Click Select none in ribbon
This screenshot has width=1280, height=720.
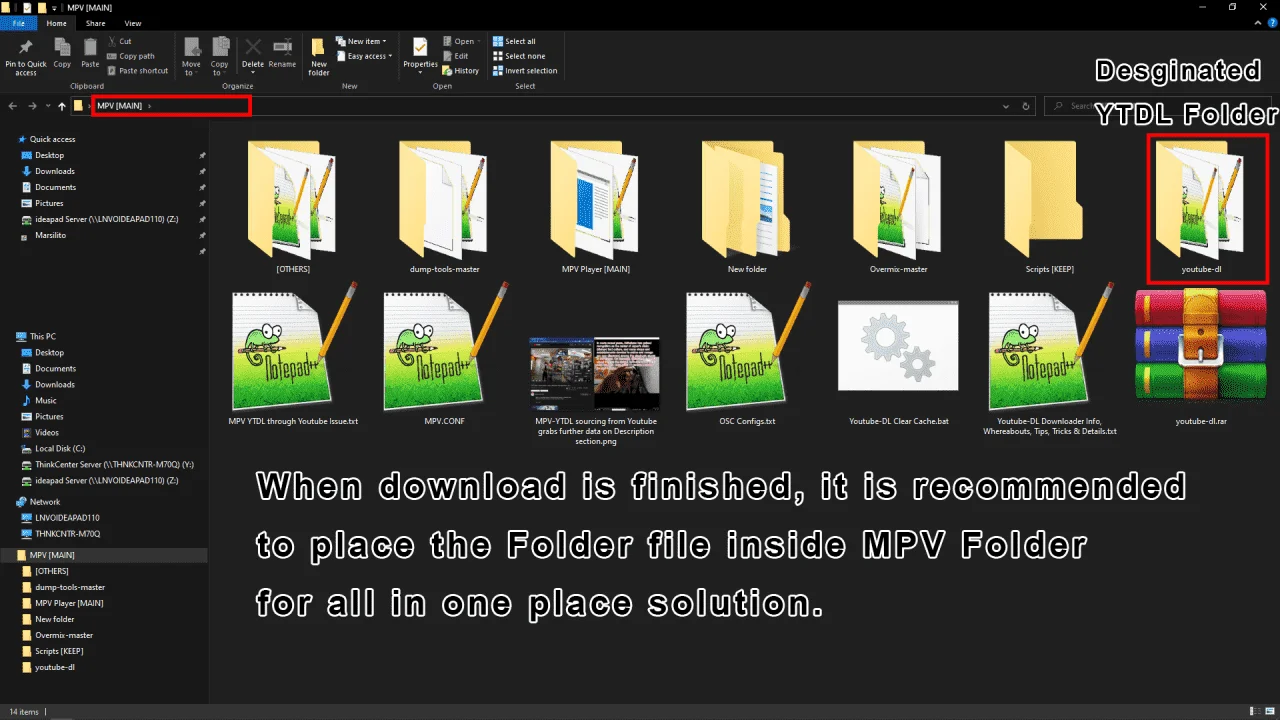tap(518, 56)
